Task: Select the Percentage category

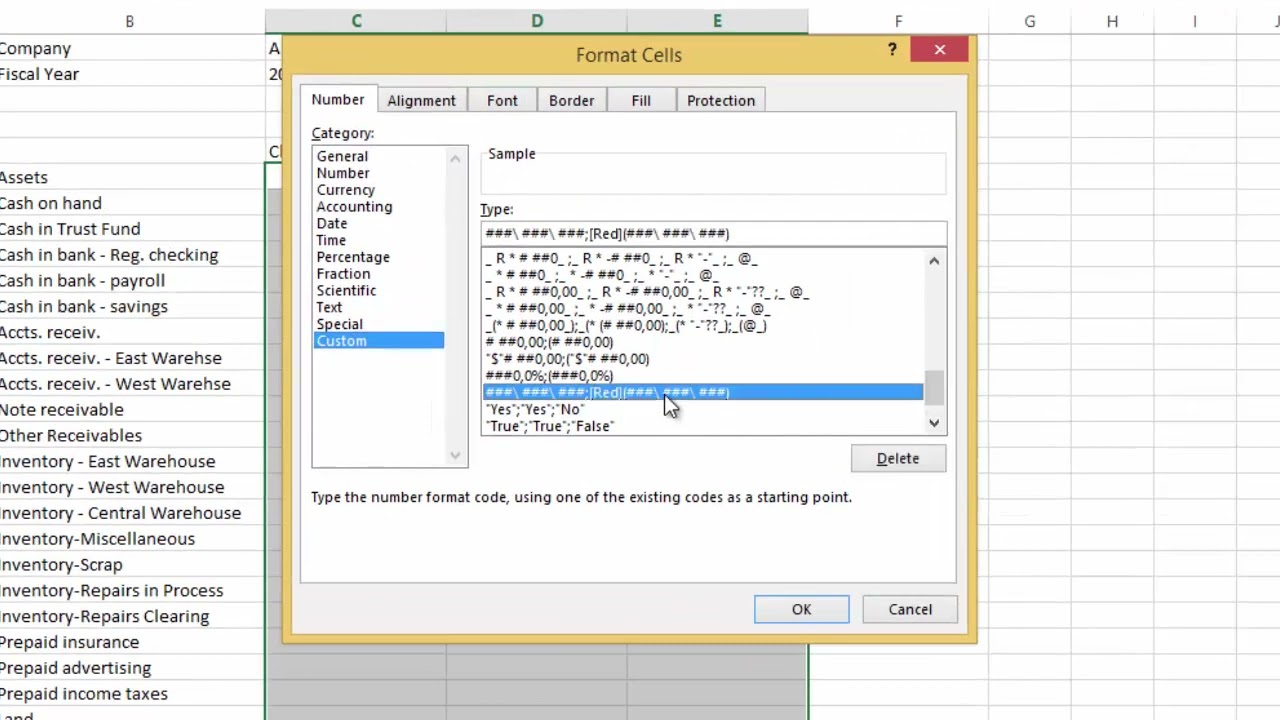Action: [379, 257]
